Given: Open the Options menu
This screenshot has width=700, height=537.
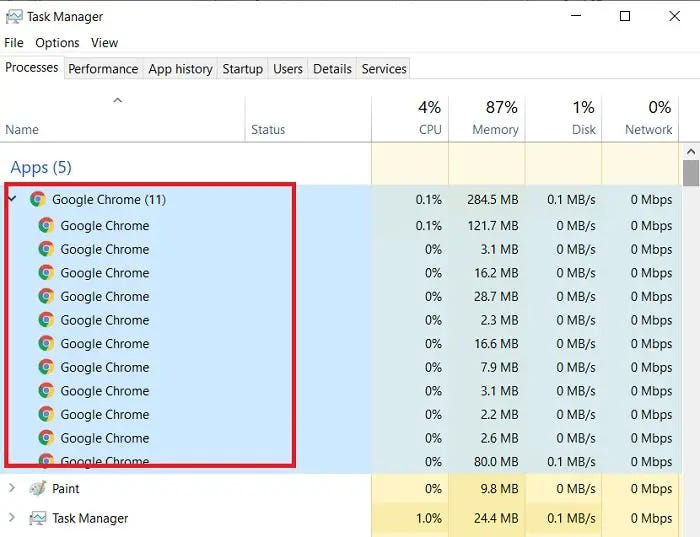Looking at the screenshot, I should pos(57,43).
